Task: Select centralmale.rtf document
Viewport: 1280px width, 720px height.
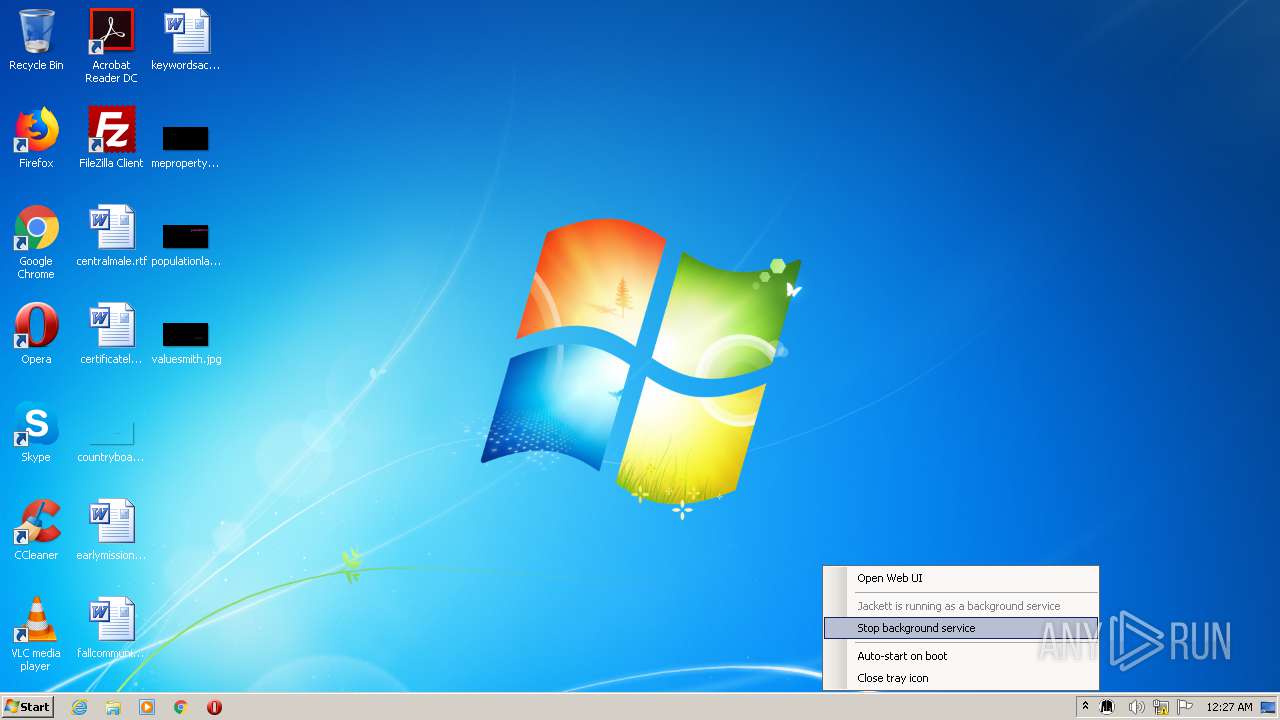Action: pyautogui.click(x=111, y=236)
